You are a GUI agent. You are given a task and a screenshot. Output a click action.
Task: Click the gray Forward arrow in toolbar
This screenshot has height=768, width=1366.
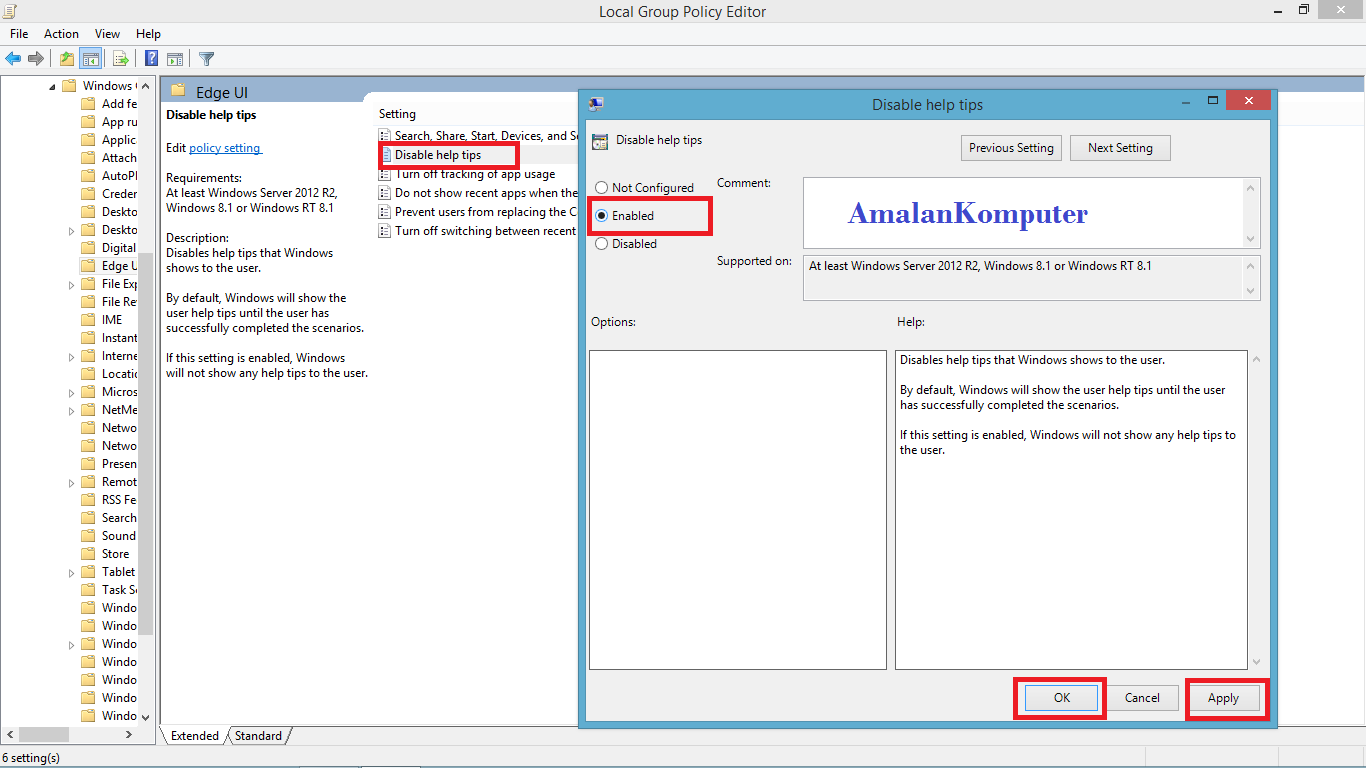[36, 58]
